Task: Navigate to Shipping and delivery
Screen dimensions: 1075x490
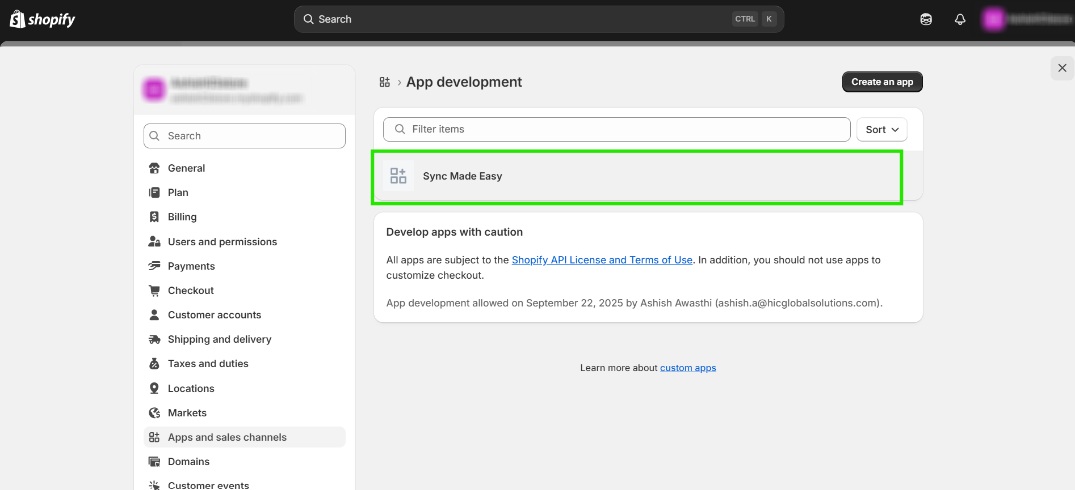Action: coord(220,339)
